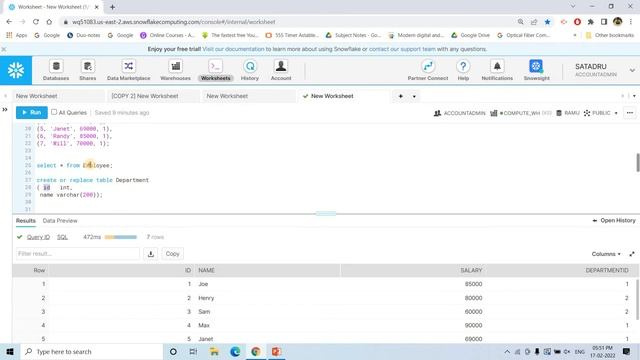Open the Shares page

tap(87, 70)
